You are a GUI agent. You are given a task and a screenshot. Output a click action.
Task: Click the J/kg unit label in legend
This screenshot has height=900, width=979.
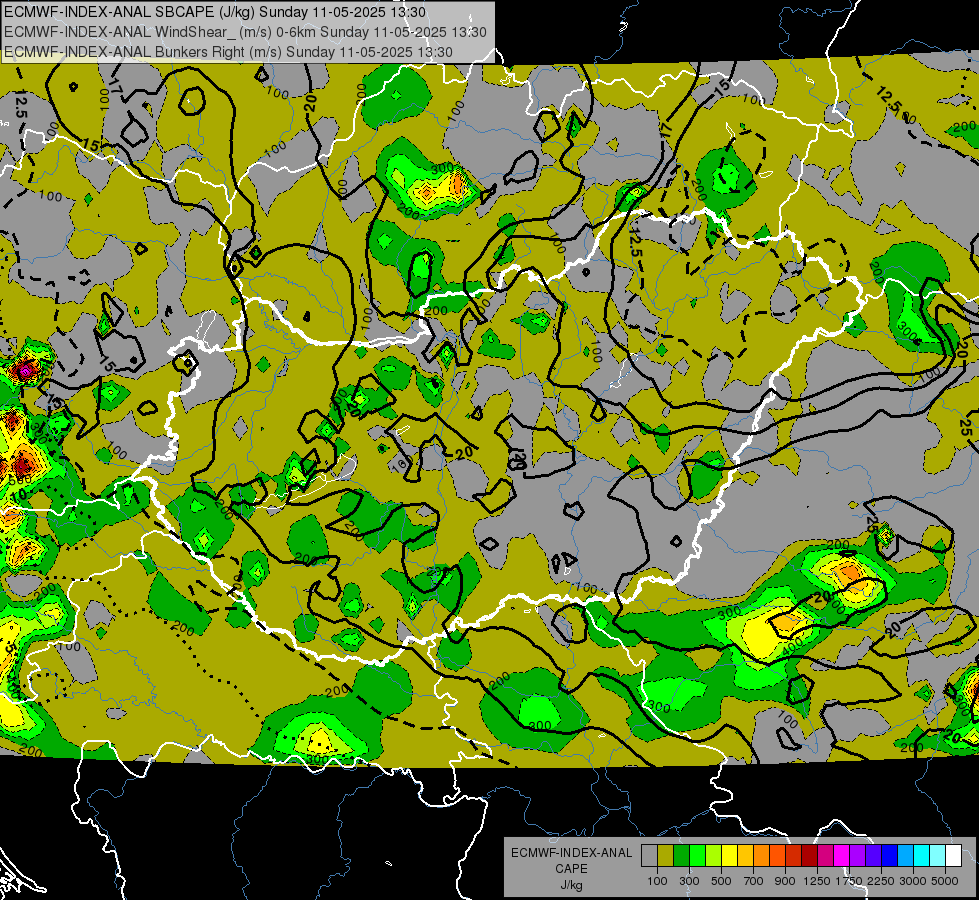[571, 885]
